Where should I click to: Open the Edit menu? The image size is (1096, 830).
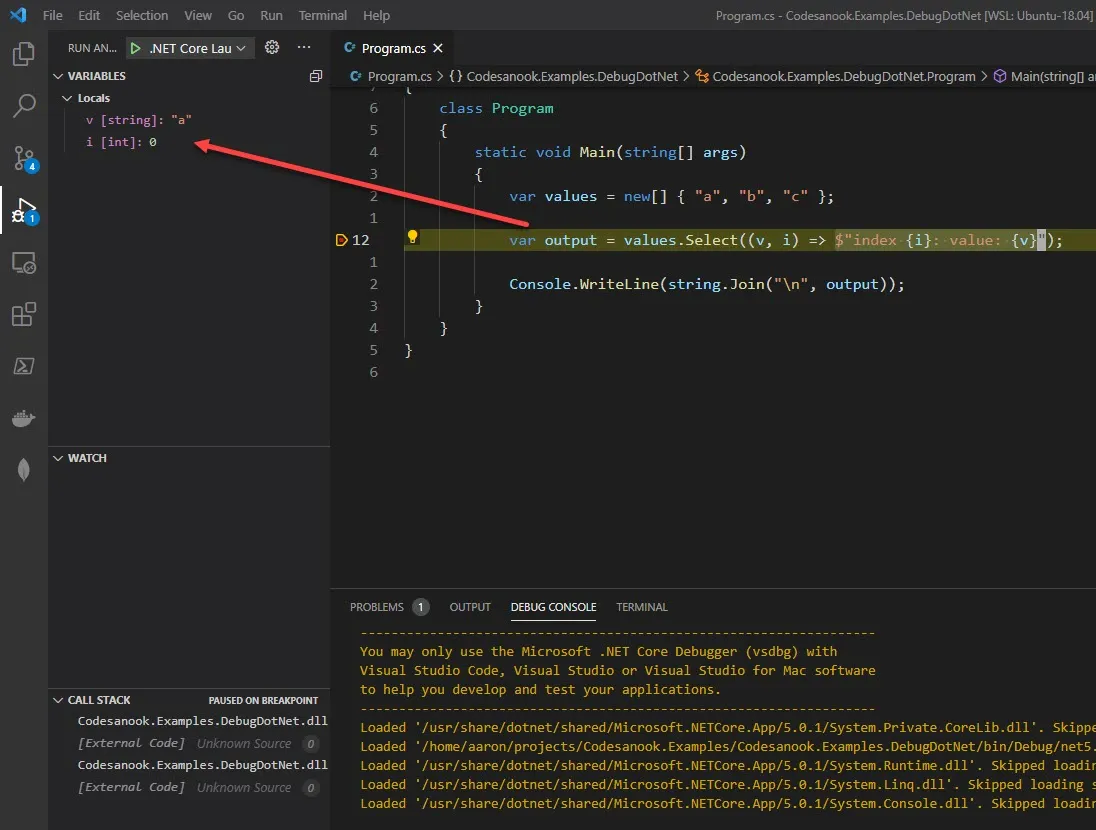coord(89,15)
